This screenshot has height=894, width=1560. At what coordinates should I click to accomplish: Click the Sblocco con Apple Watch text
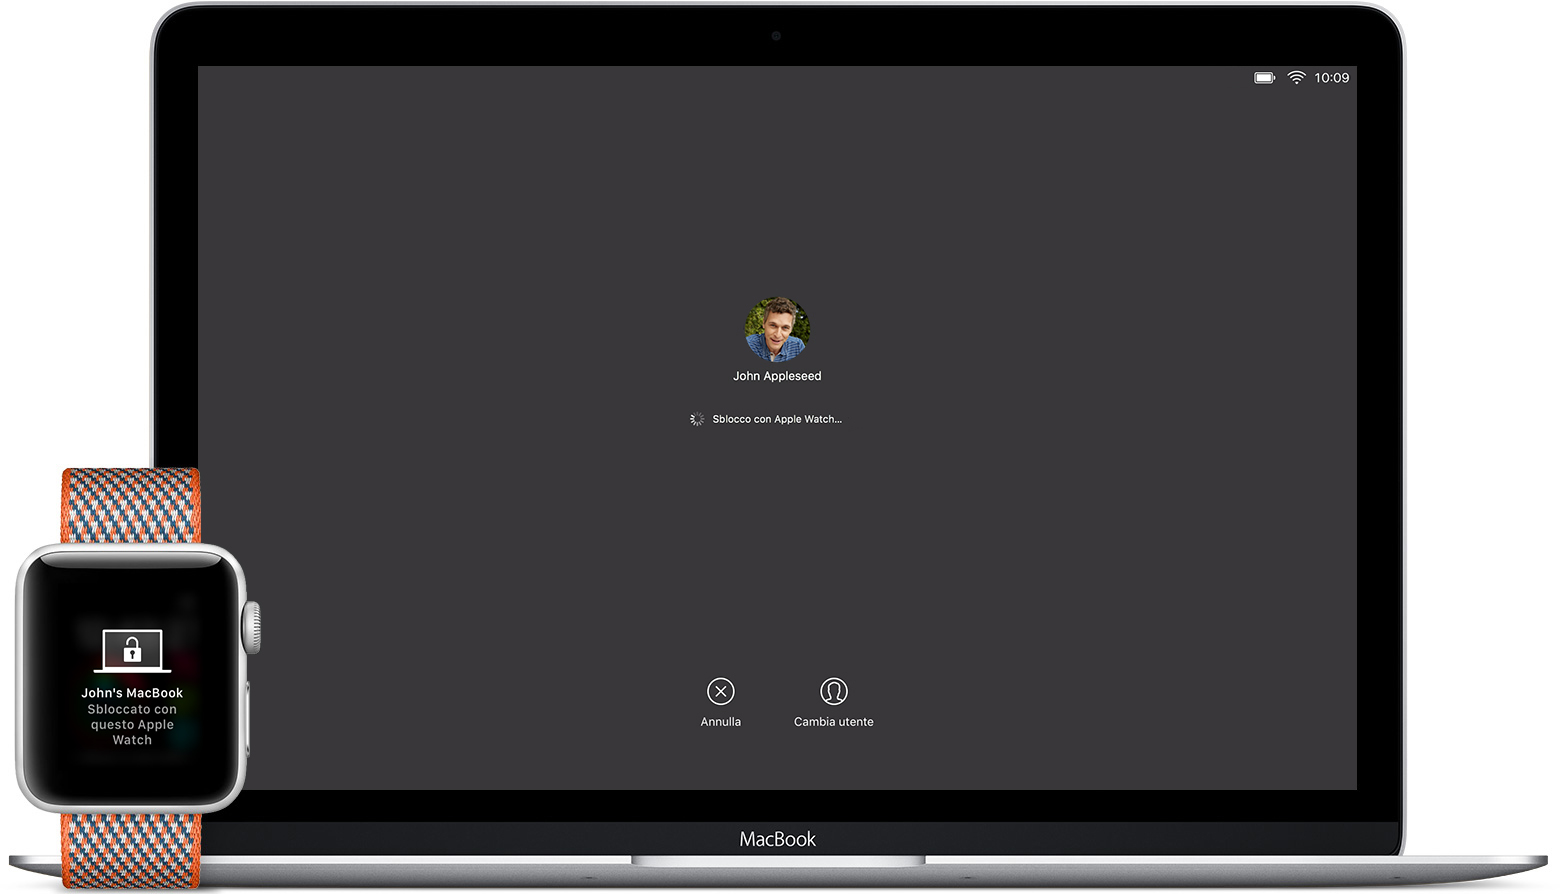pos(776,419)
